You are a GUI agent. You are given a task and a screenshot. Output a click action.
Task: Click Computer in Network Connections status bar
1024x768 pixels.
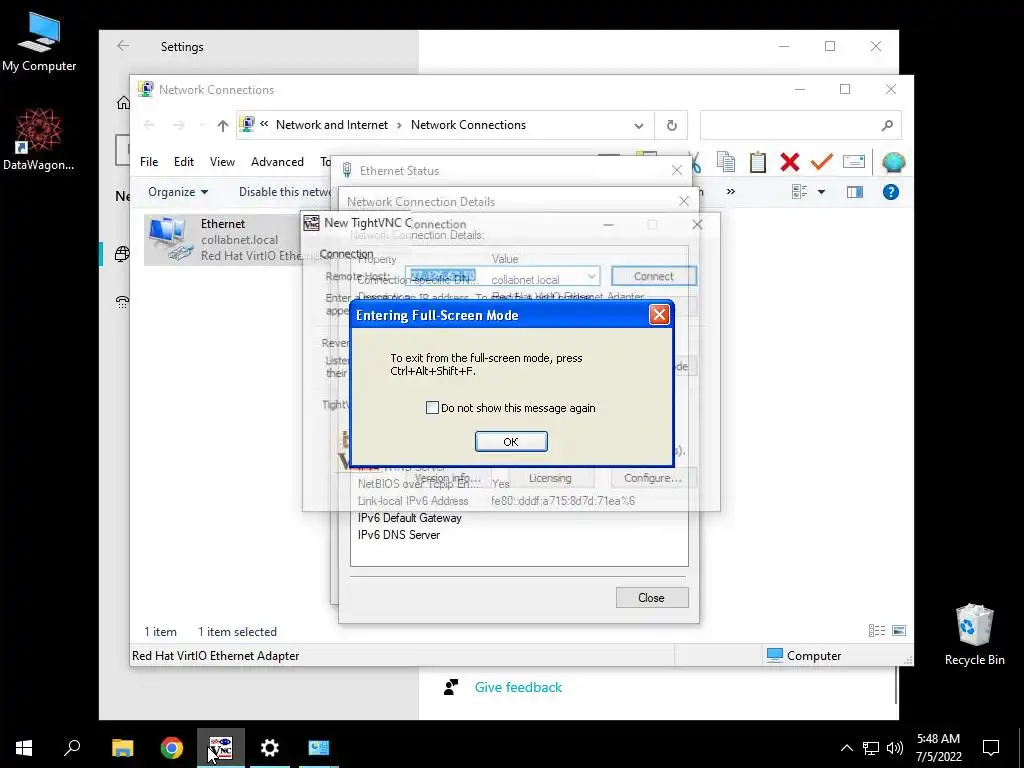(804, 656)
